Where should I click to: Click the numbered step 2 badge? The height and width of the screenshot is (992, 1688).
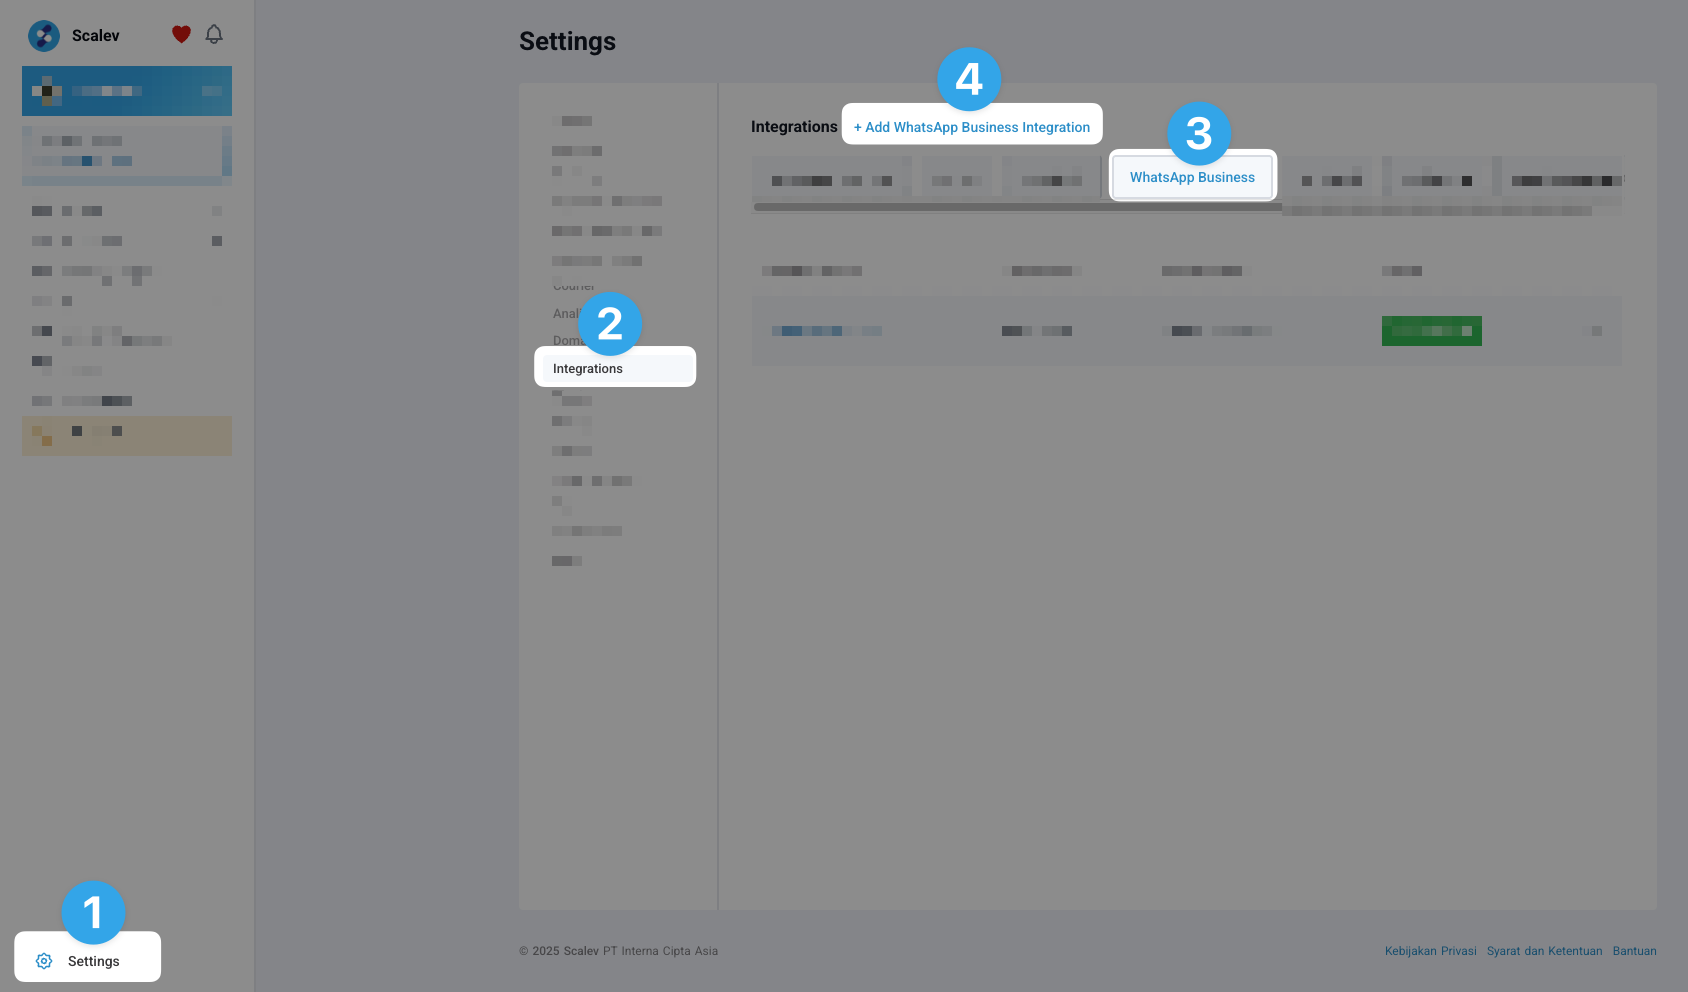pyautogui.click(x=609, y=324)
